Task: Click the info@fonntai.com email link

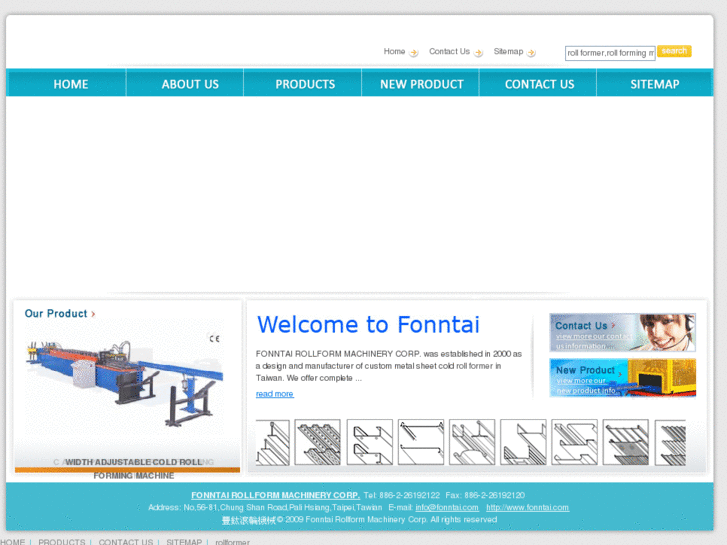Action: click(x=447, y=507)
